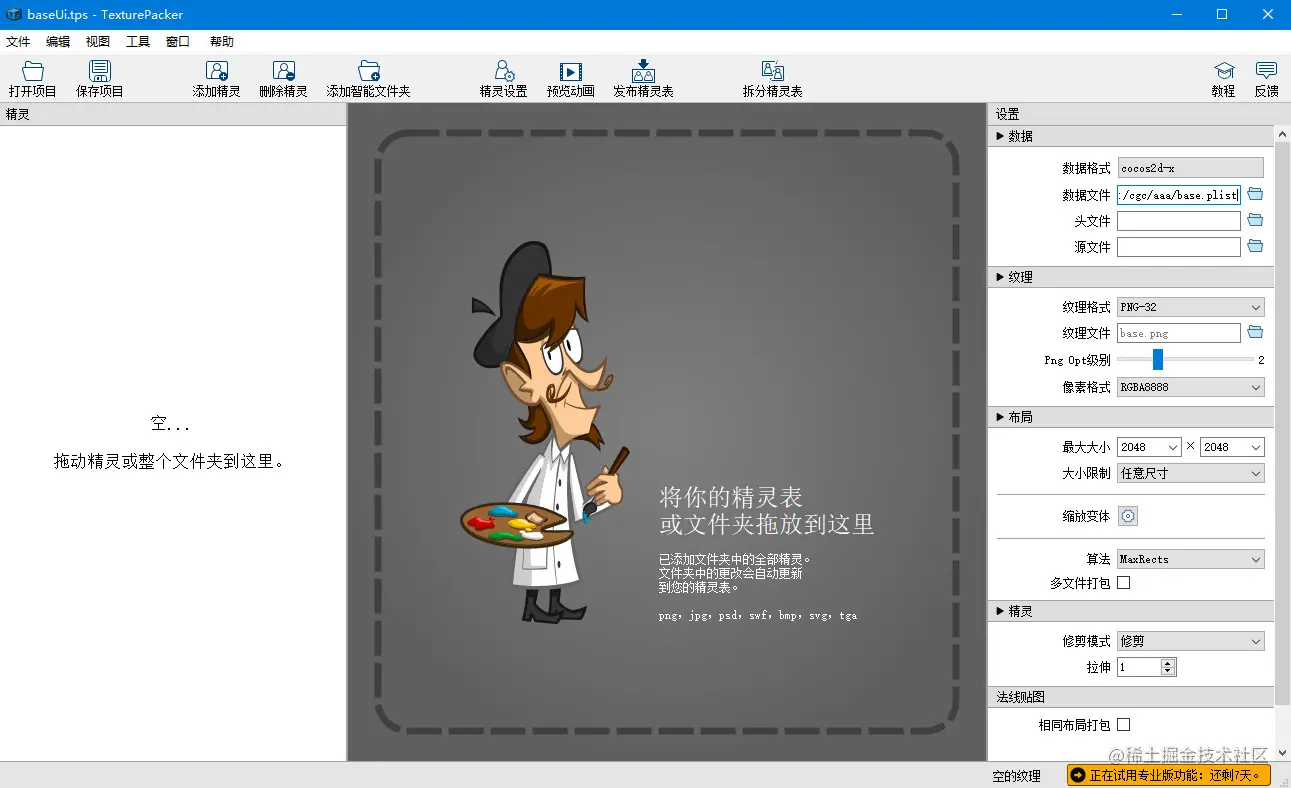The width and height of the screenshot is (1291, 788).
Task: Collapse the 精灵 section in settings panel
Action: tap(1001, 611)
